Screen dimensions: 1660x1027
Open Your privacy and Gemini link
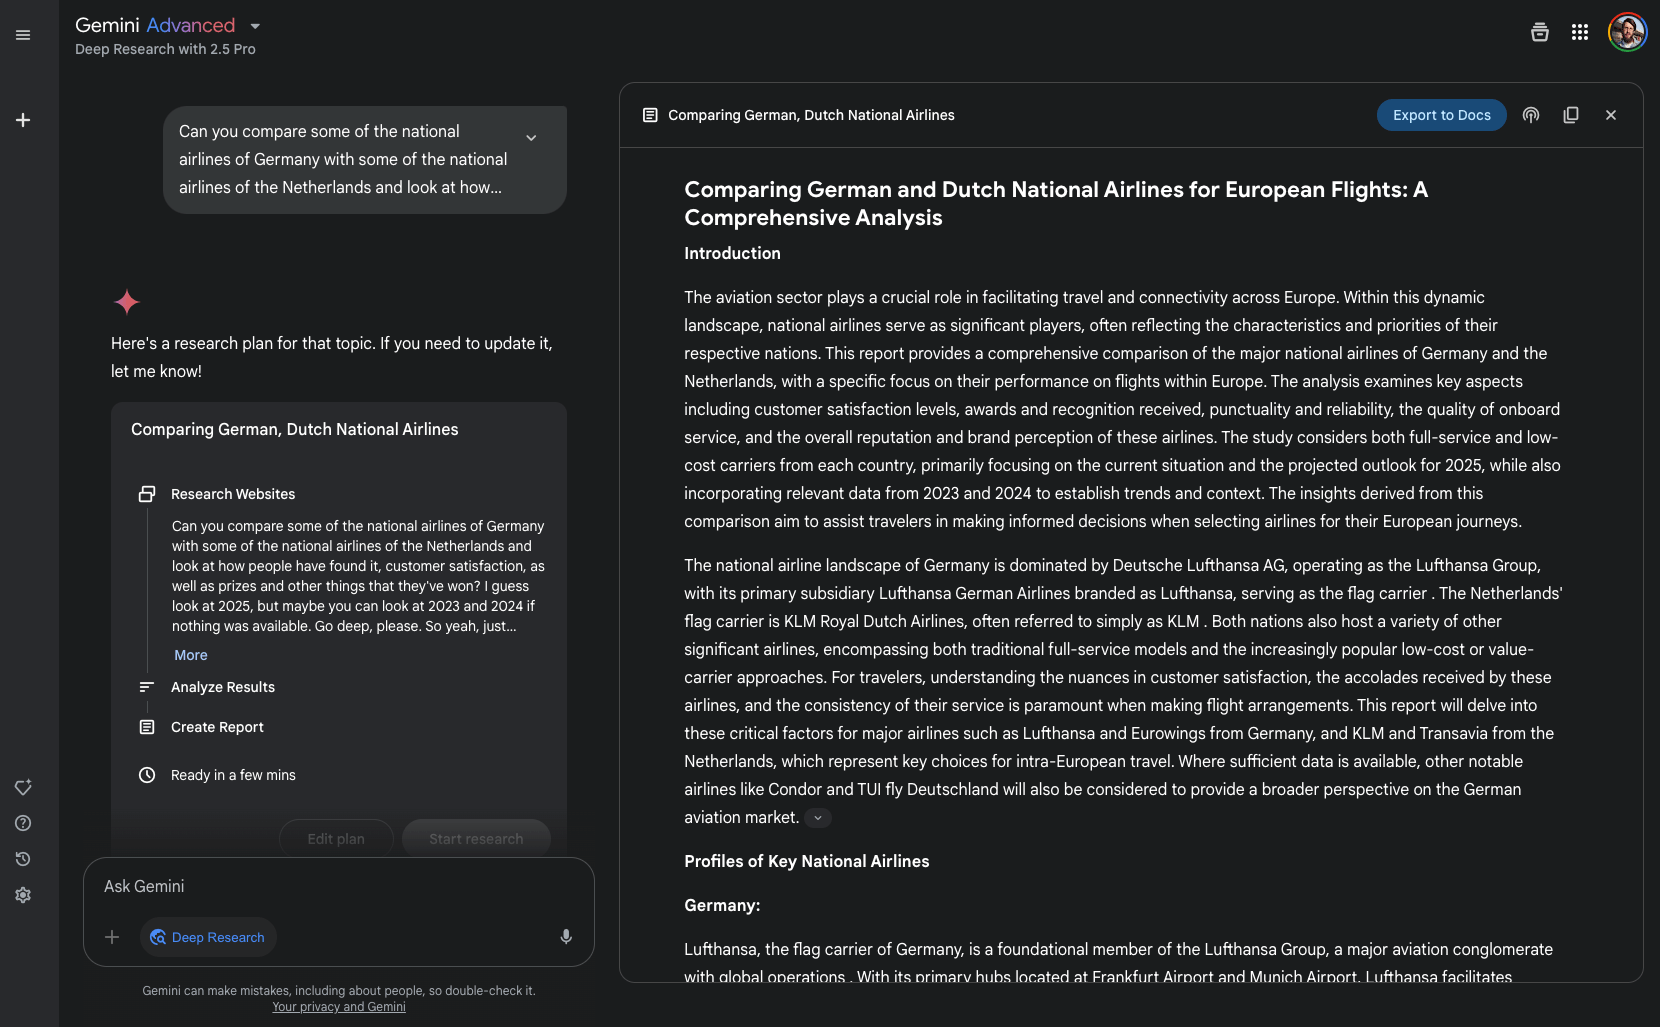[339, 1007]
